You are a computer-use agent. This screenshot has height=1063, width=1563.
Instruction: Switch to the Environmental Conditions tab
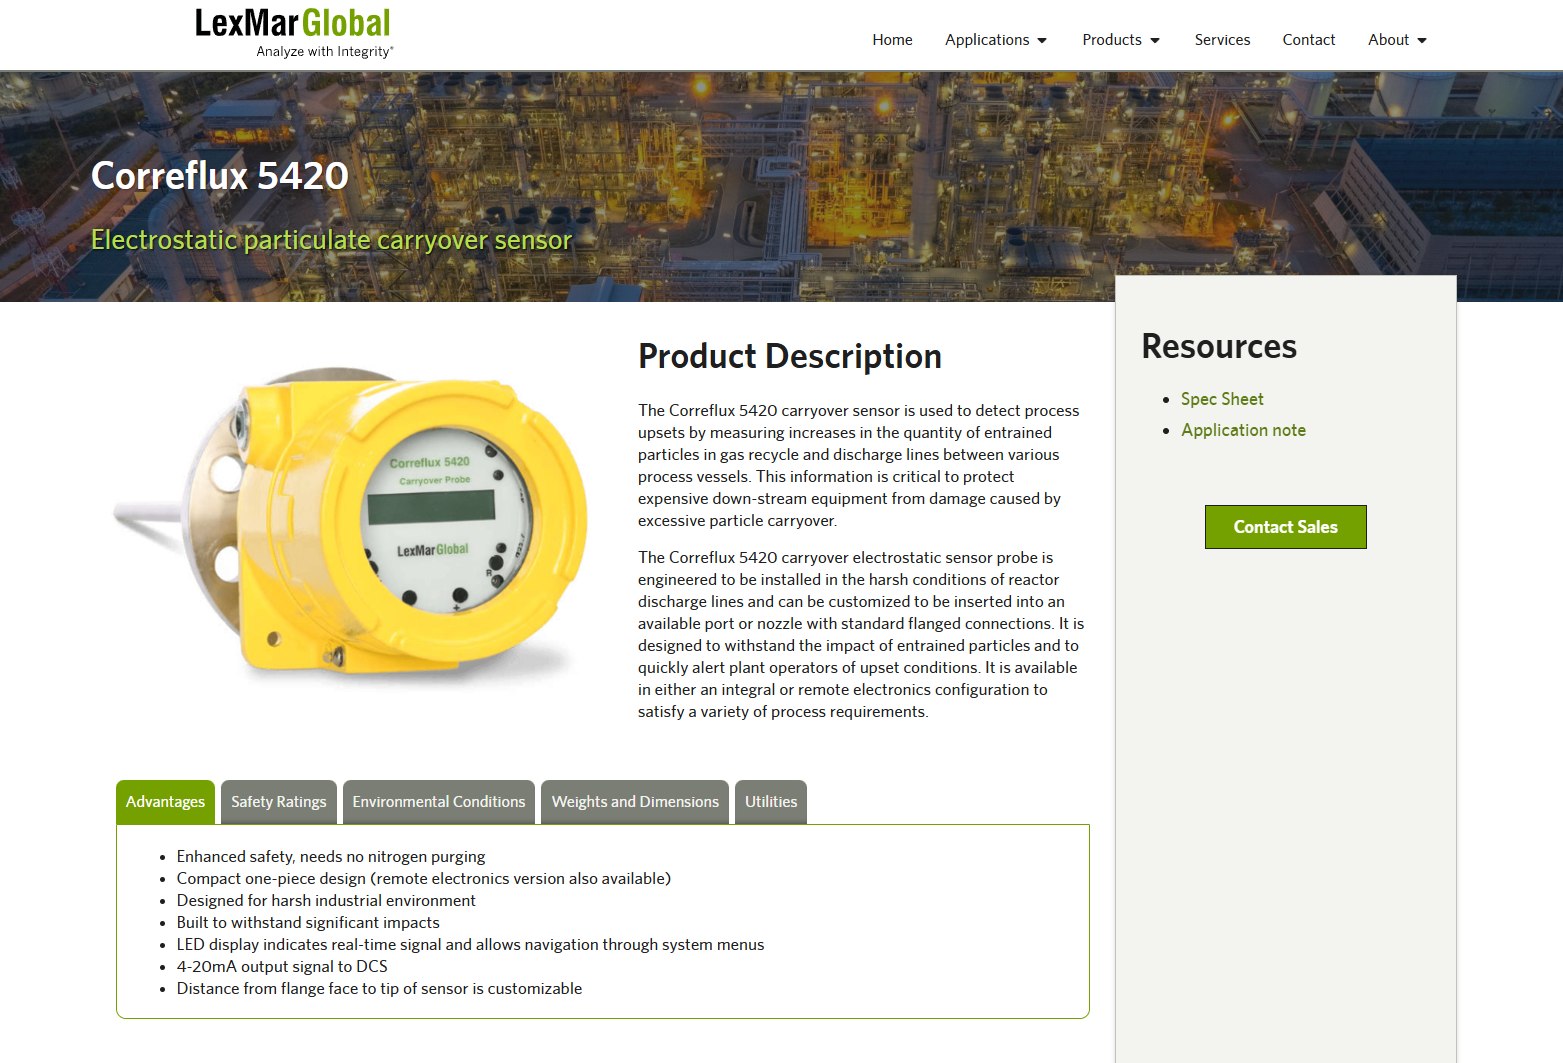point(439,802)
